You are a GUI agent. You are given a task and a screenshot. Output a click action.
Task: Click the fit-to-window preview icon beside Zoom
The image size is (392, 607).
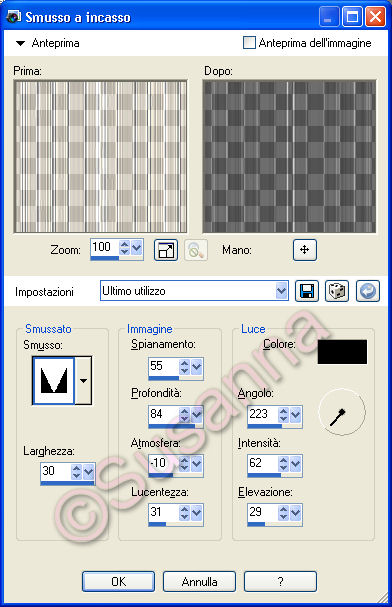coord(166,250)
